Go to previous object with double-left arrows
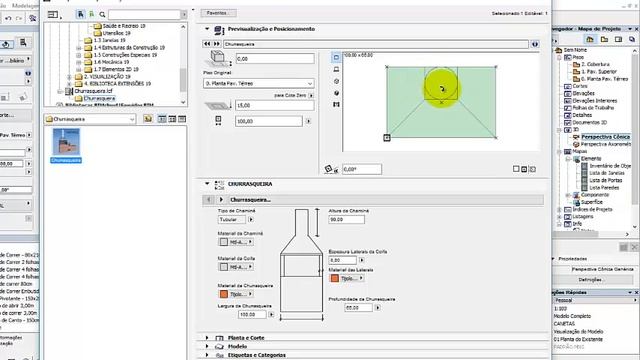This screenshot has width=640, height=360. click(x=207, y=44)
